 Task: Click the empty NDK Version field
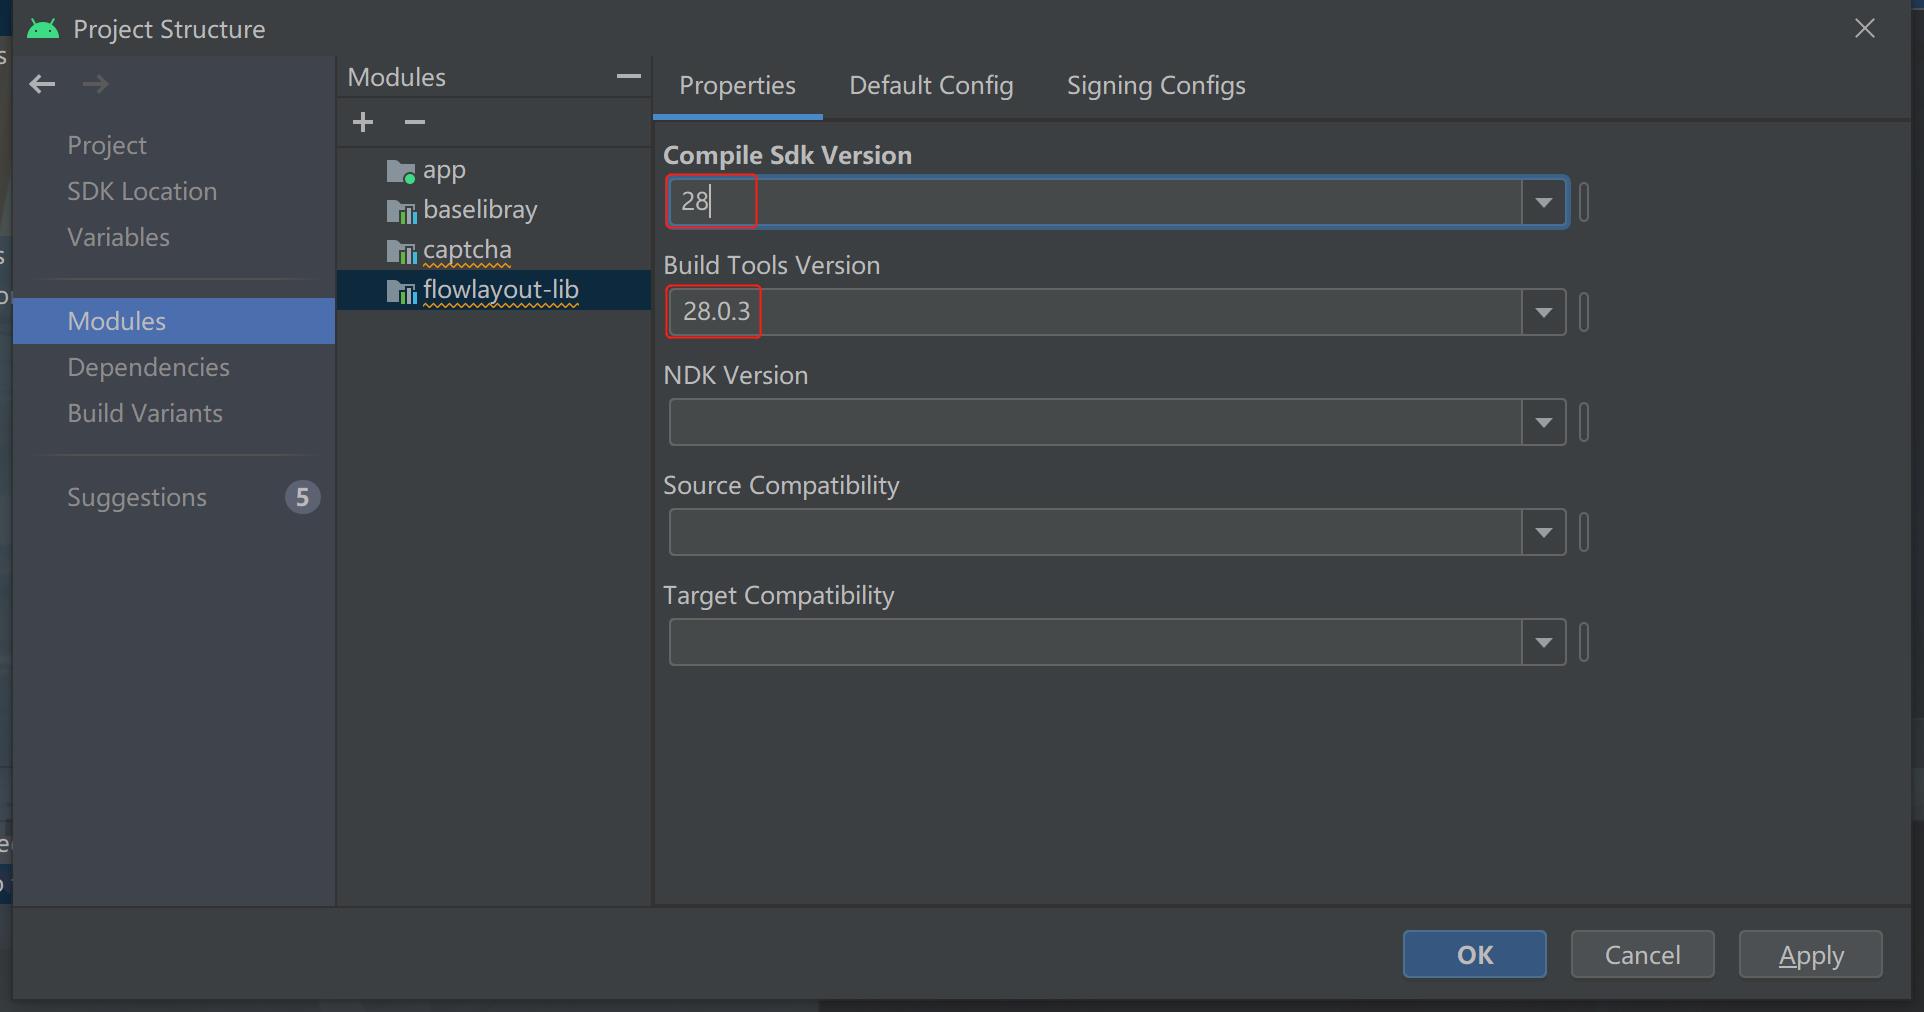pyautogui.click(x=1096, y=423)
